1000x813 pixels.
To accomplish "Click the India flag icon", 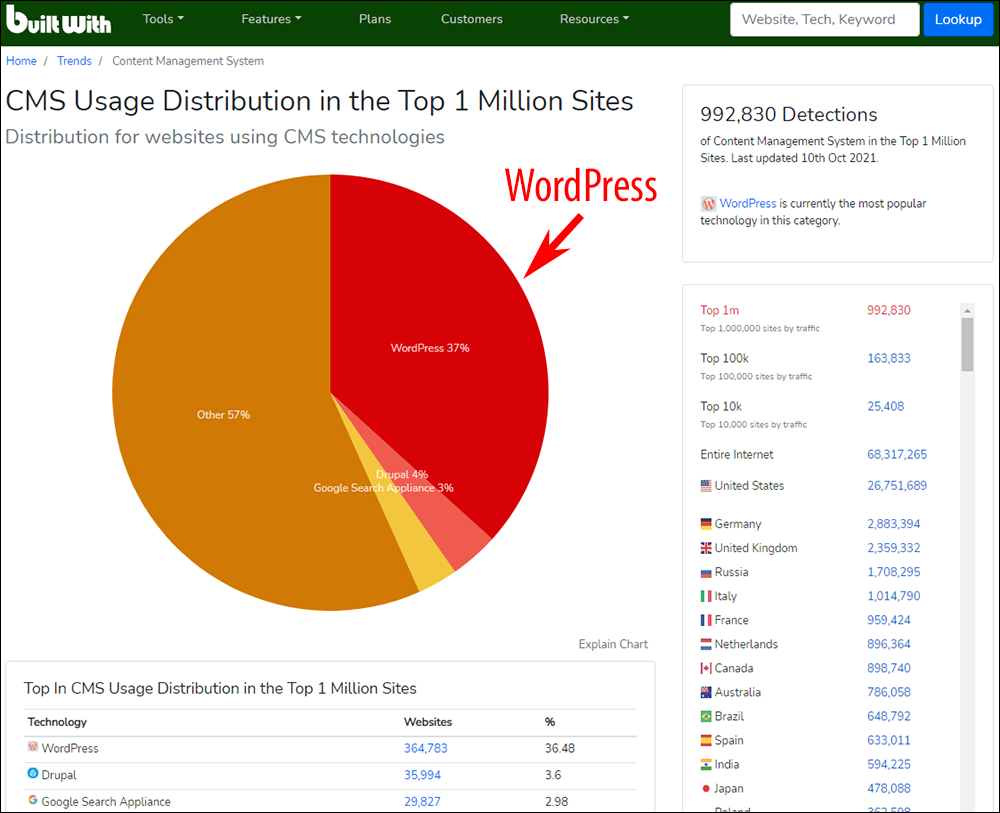I will [x=706, y=765].
